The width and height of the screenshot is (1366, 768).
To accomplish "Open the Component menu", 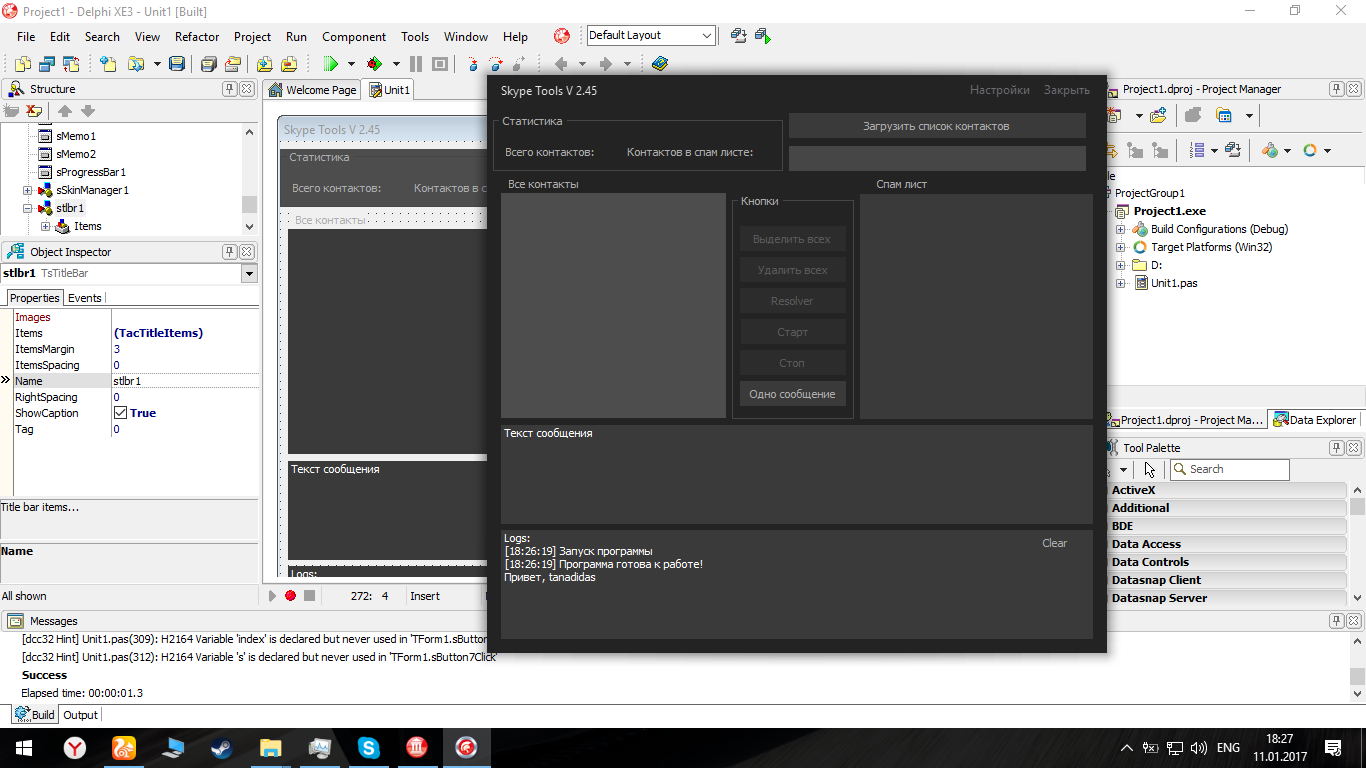I will (354, 36).
